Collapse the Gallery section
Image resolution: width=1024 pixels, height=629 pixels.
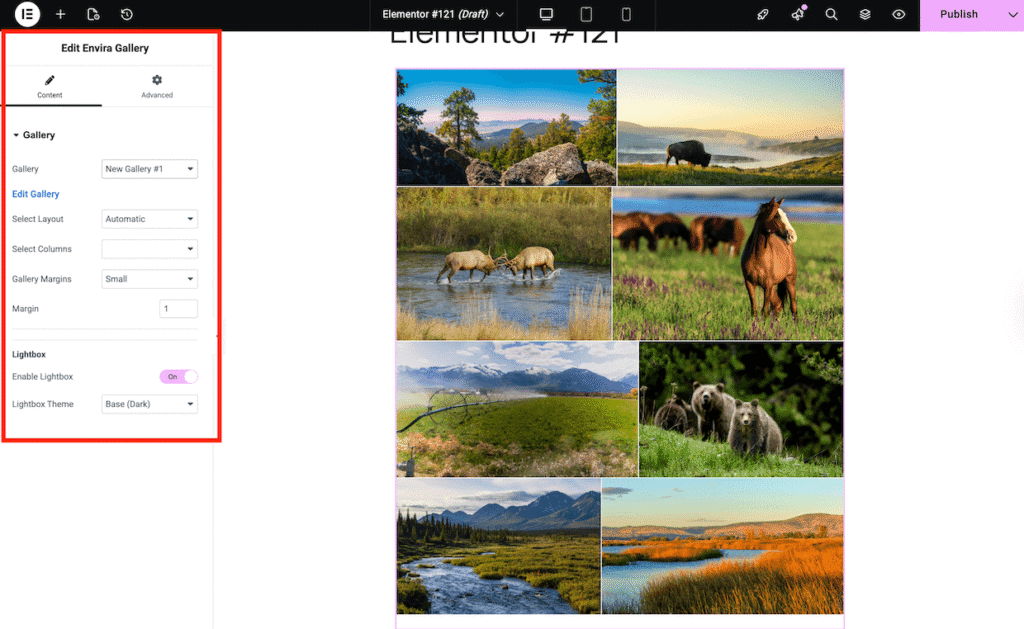click(x=36, y=134)
